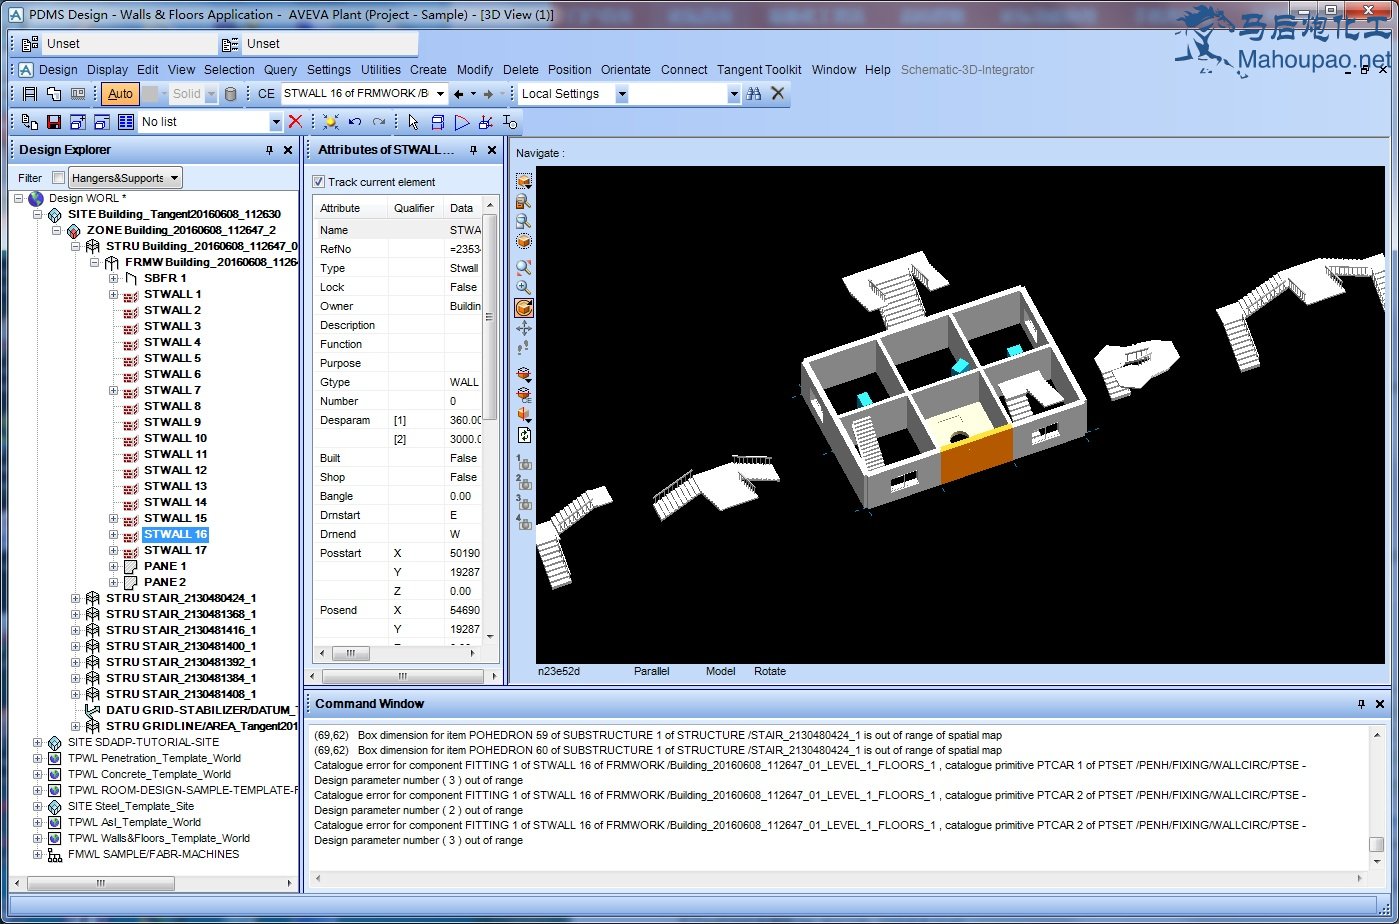Image resolution: width=1399 pixels, height=924 pixels.
Task: Select FMWL SAMPLE/FABR-MACHINES
Action: click(153, 854)
